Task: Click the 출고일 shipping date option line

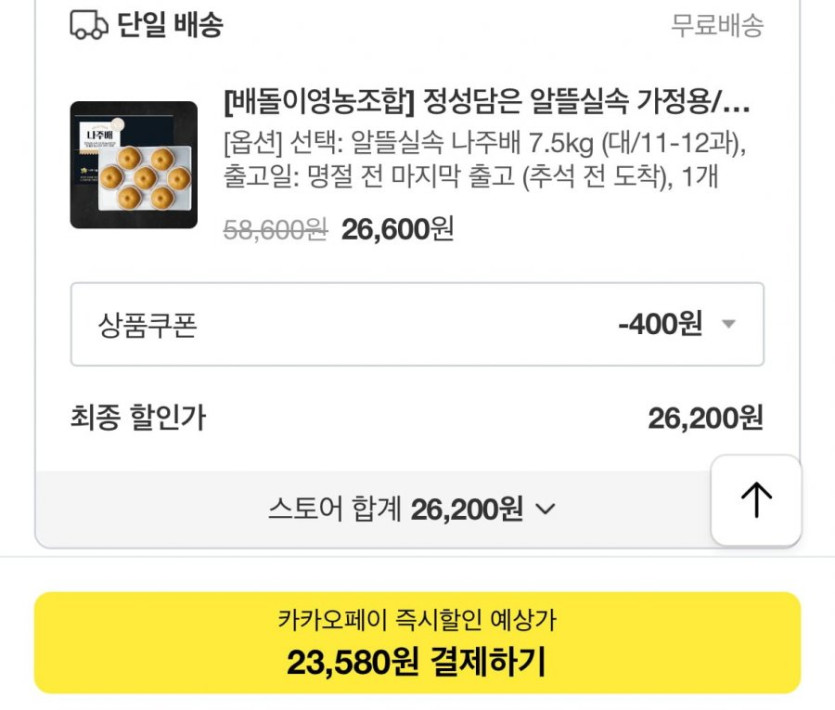Action: [x=471, y=176]
